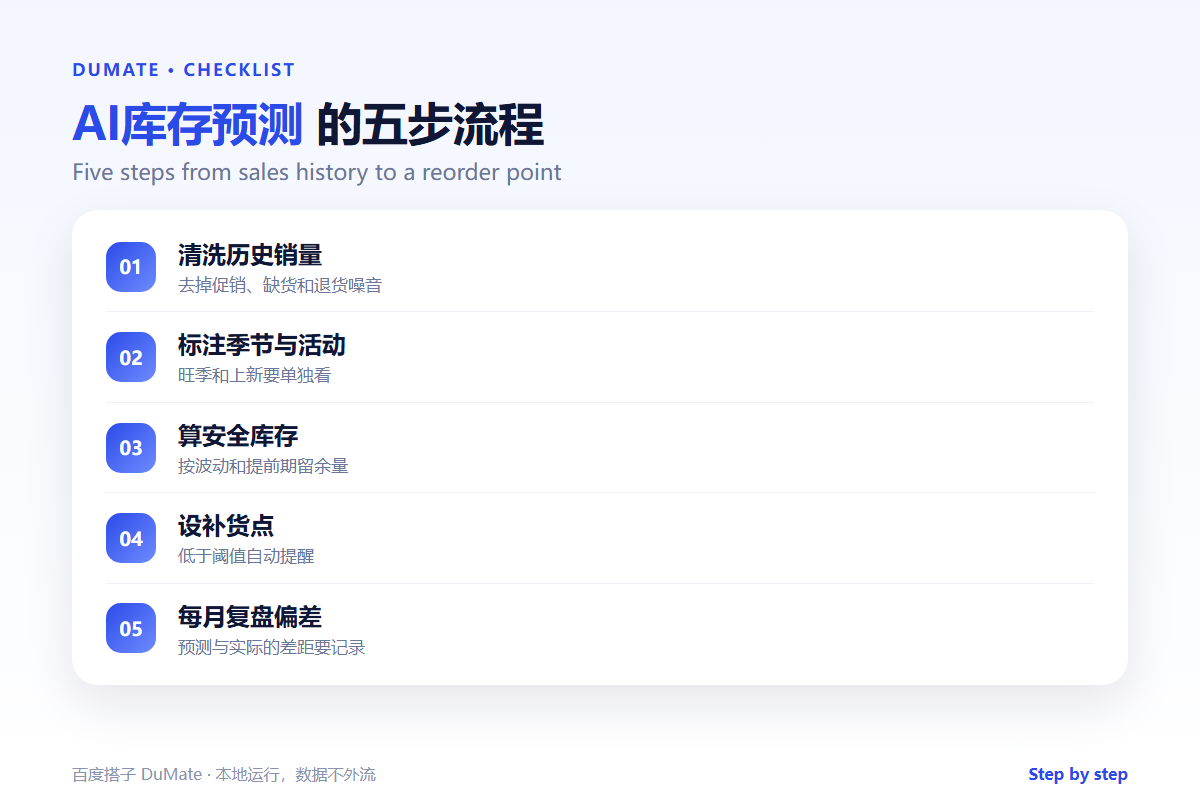Click the DUMATE • CHECKLIST label
Viewport: 1200px width, 800px height.
click(x=184, y=70)
